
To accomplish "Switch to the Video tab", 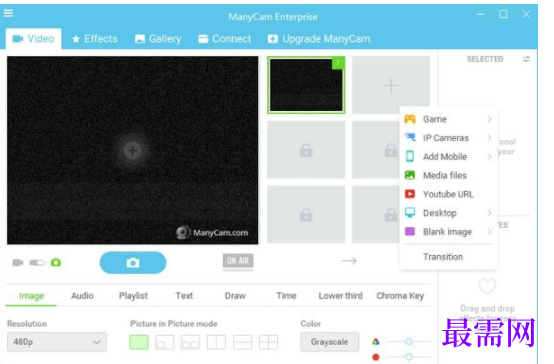I will pyautogui.click(x=34, y=39).
